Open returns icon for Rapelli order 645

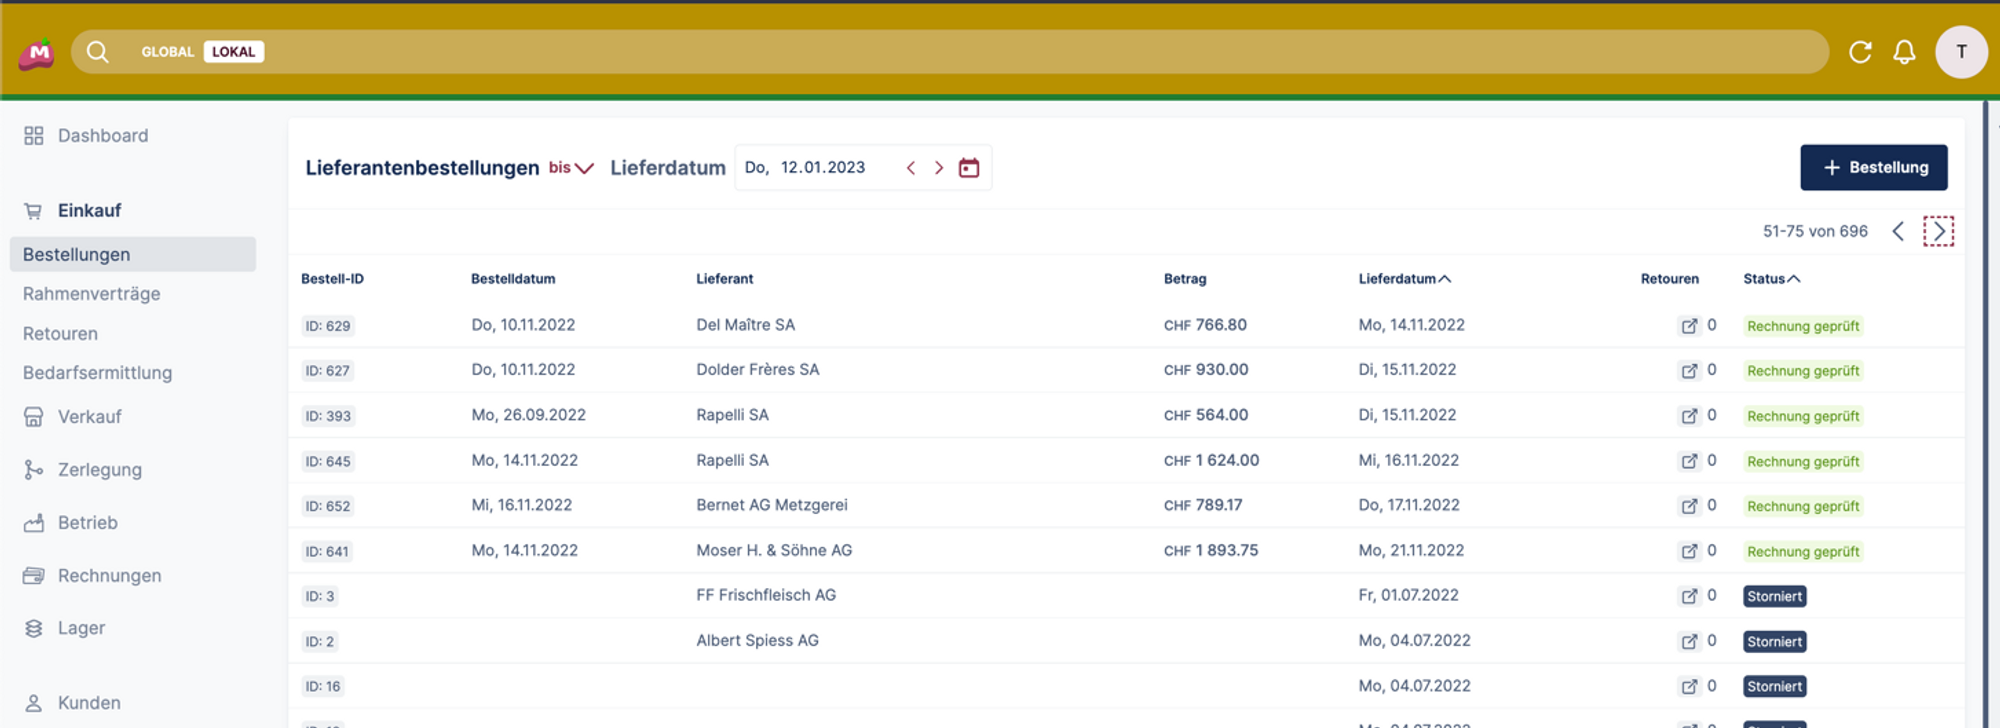point(1689,461)
